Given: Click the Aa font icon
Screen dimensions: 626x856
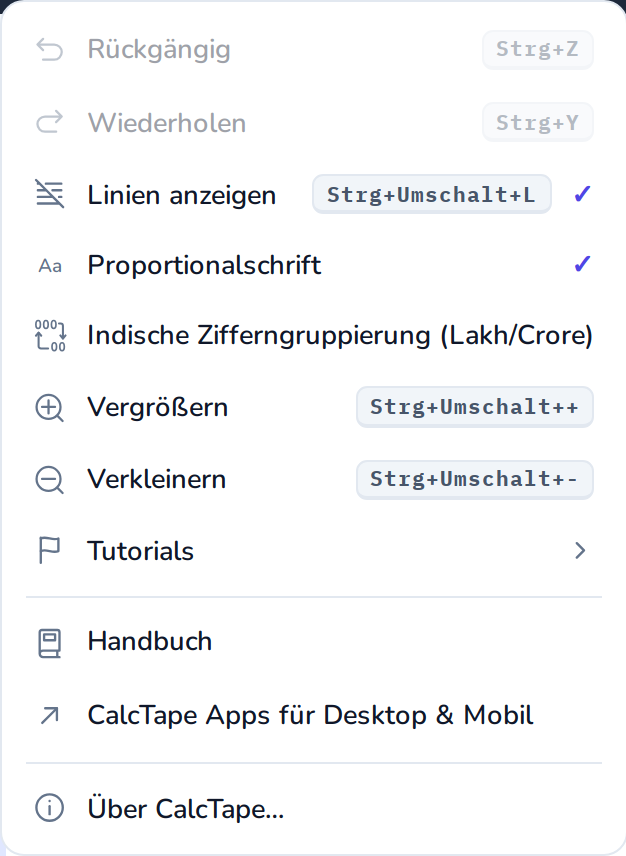Looking at the screenshot, I should point(50,266).
